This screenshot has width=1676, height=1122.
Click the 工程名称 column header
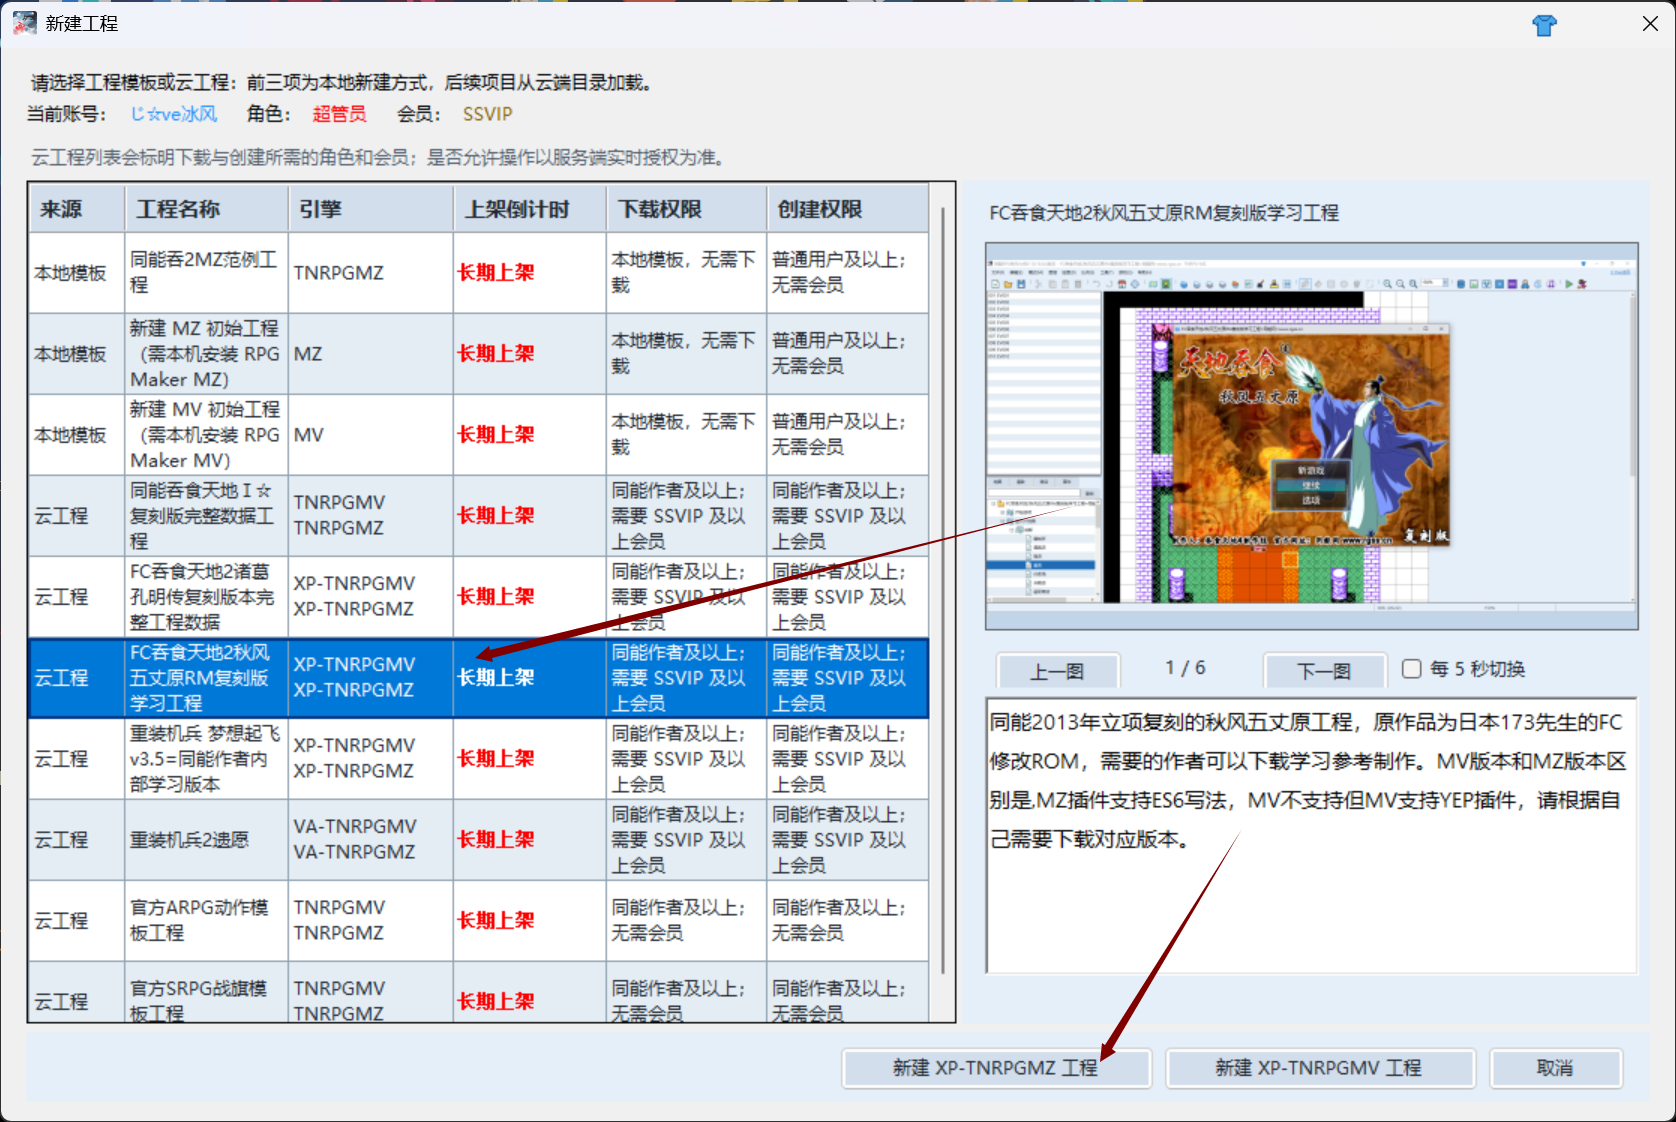(x=206, y=209)
